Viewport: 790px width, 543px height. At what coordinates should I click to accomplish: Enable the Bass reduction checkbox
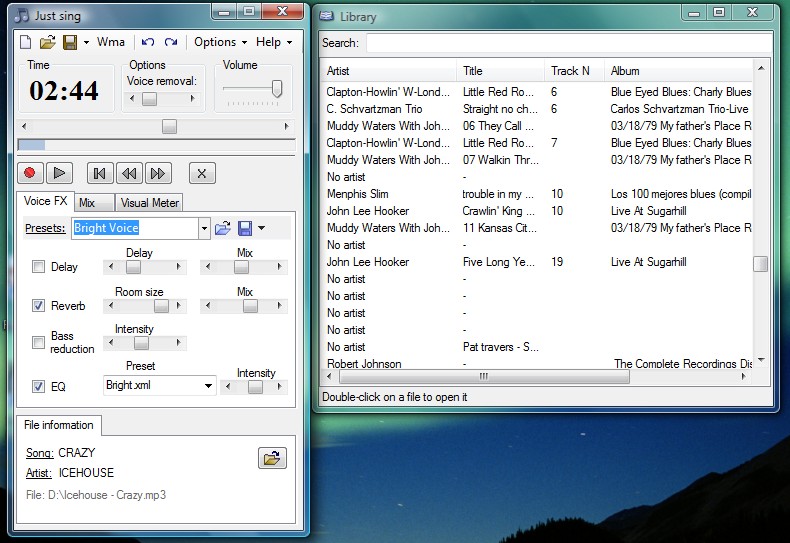39,342
